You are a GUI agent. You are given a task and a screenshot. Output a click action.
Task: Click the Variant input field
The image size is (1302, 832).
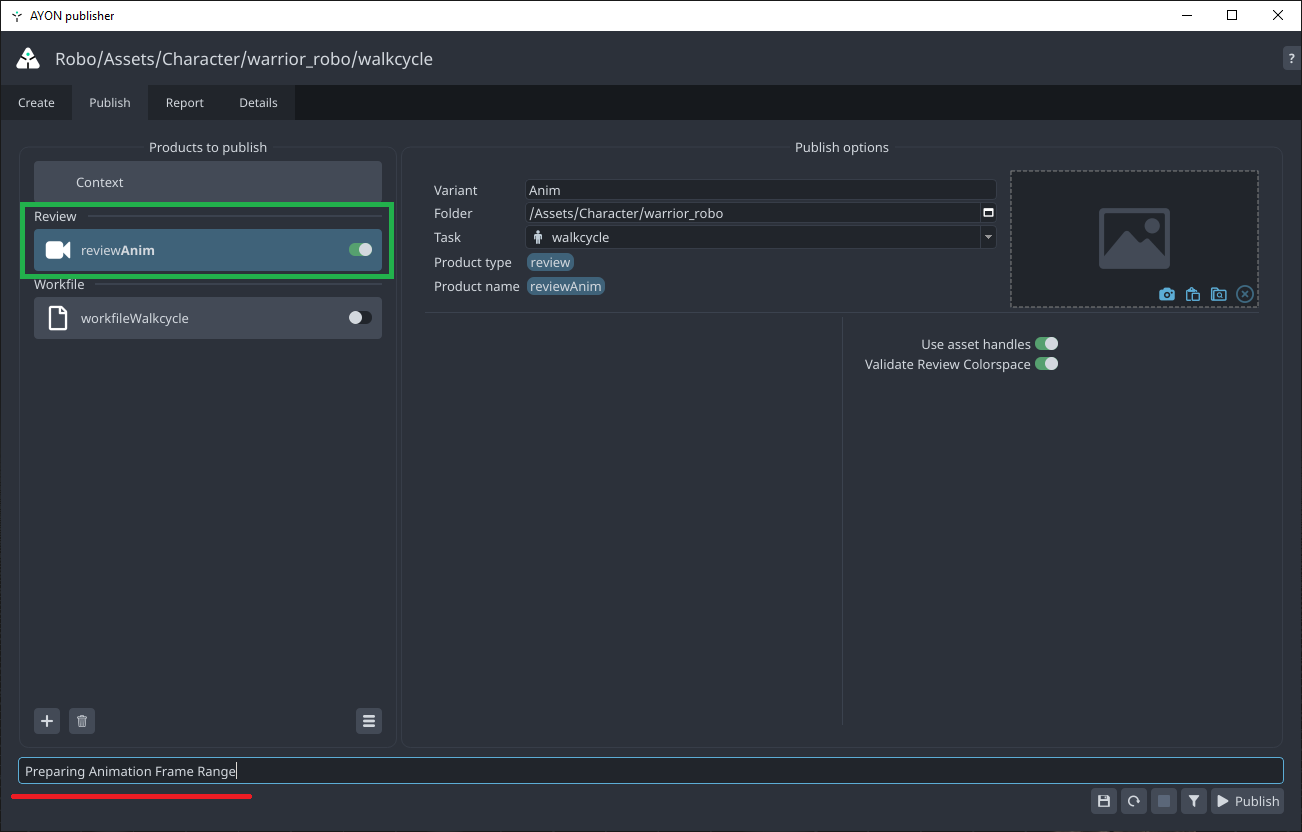point(760,190)
